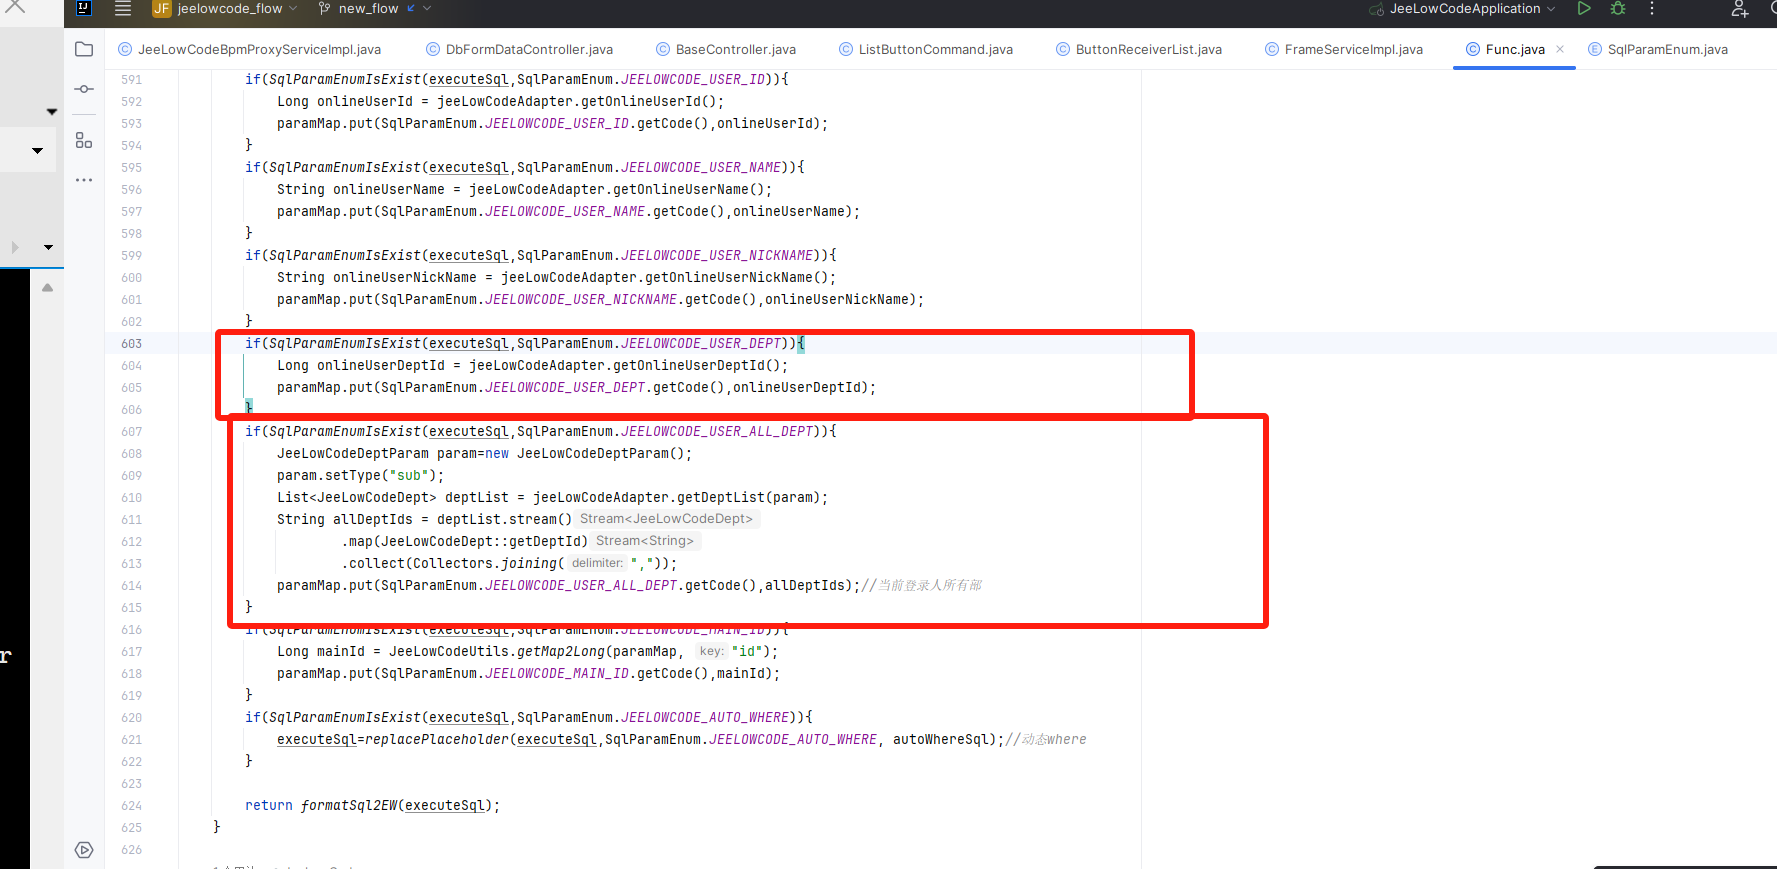Click the Code With Me add-user icon
The height and width of the screenshot is (869, 1777).
pyautogui.click(x=1740, y=9)
